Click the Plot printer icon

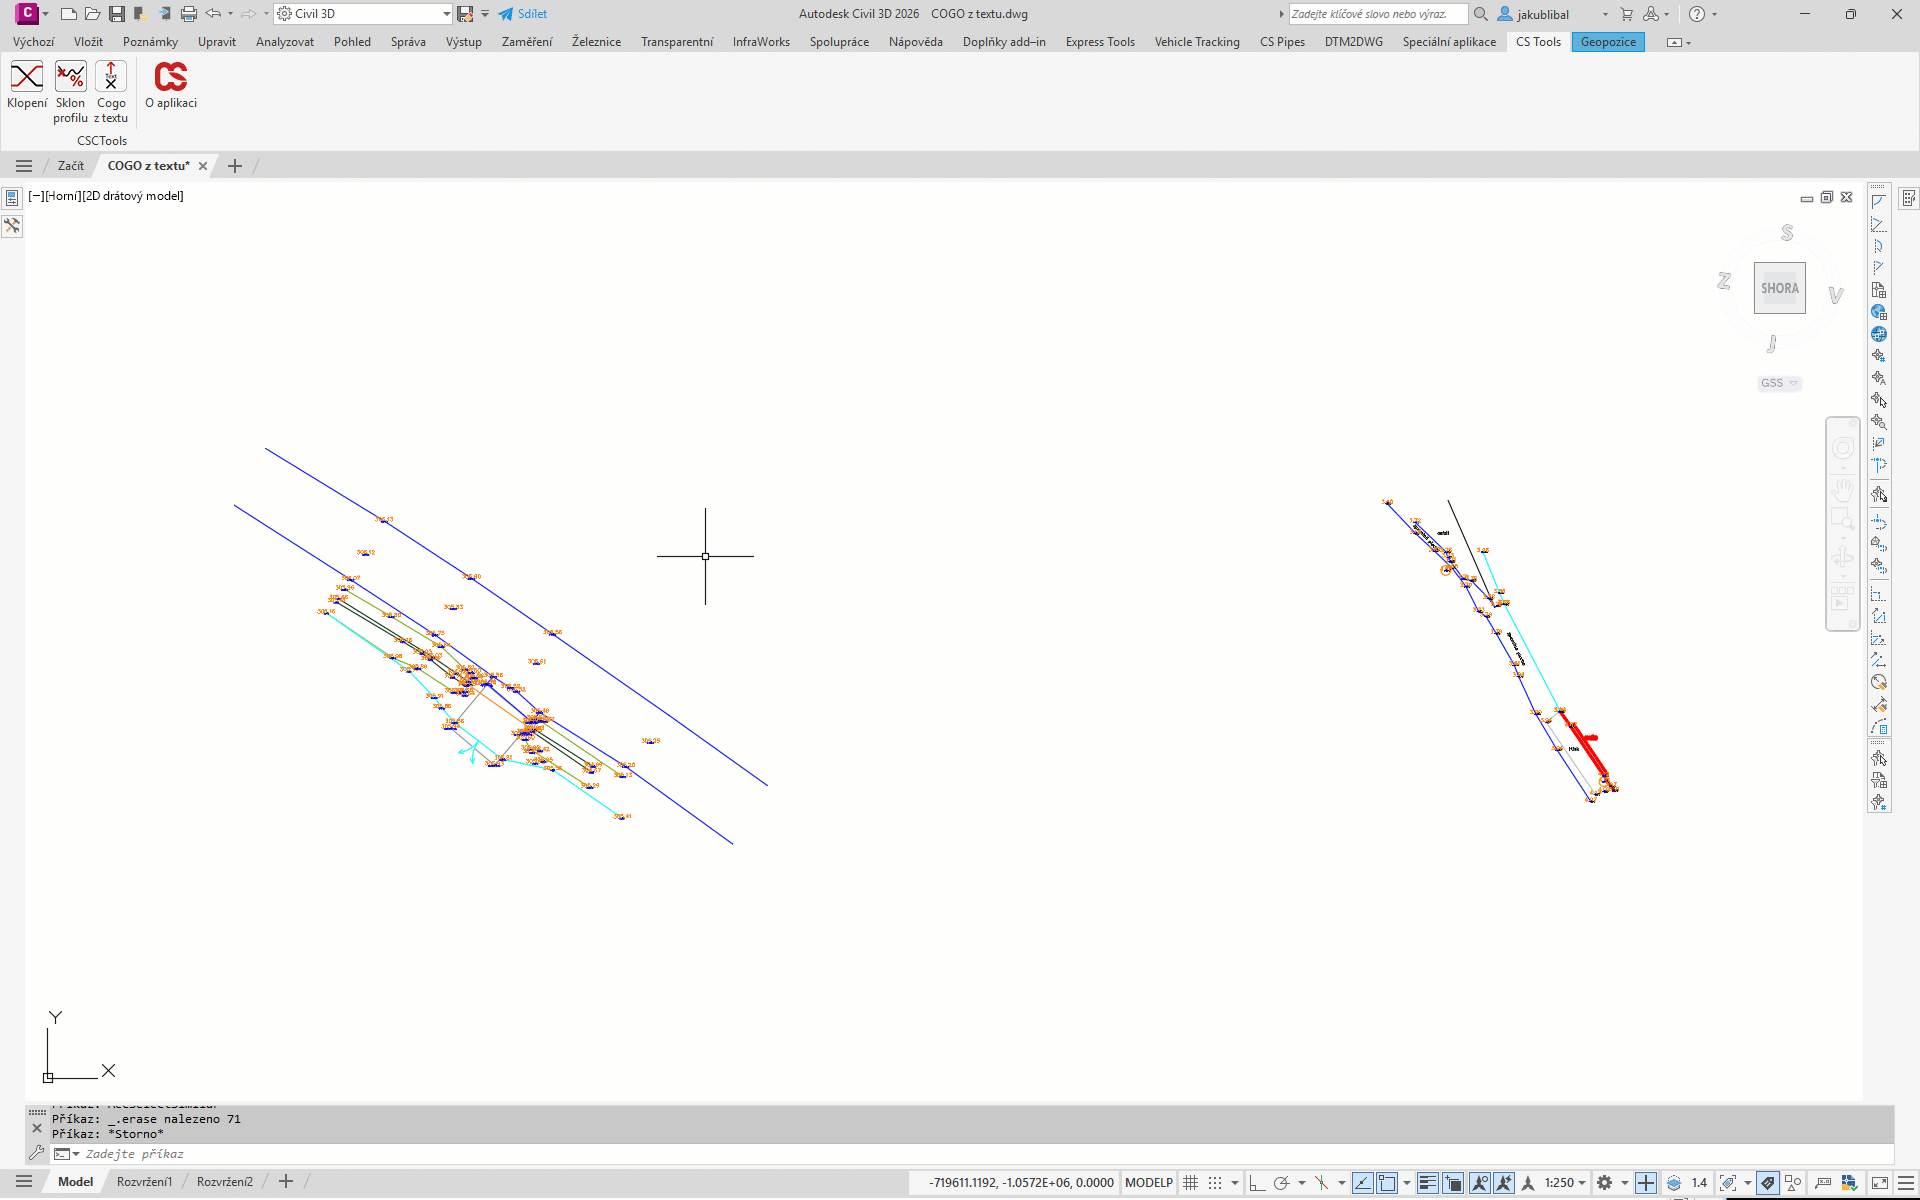(189, 14)
